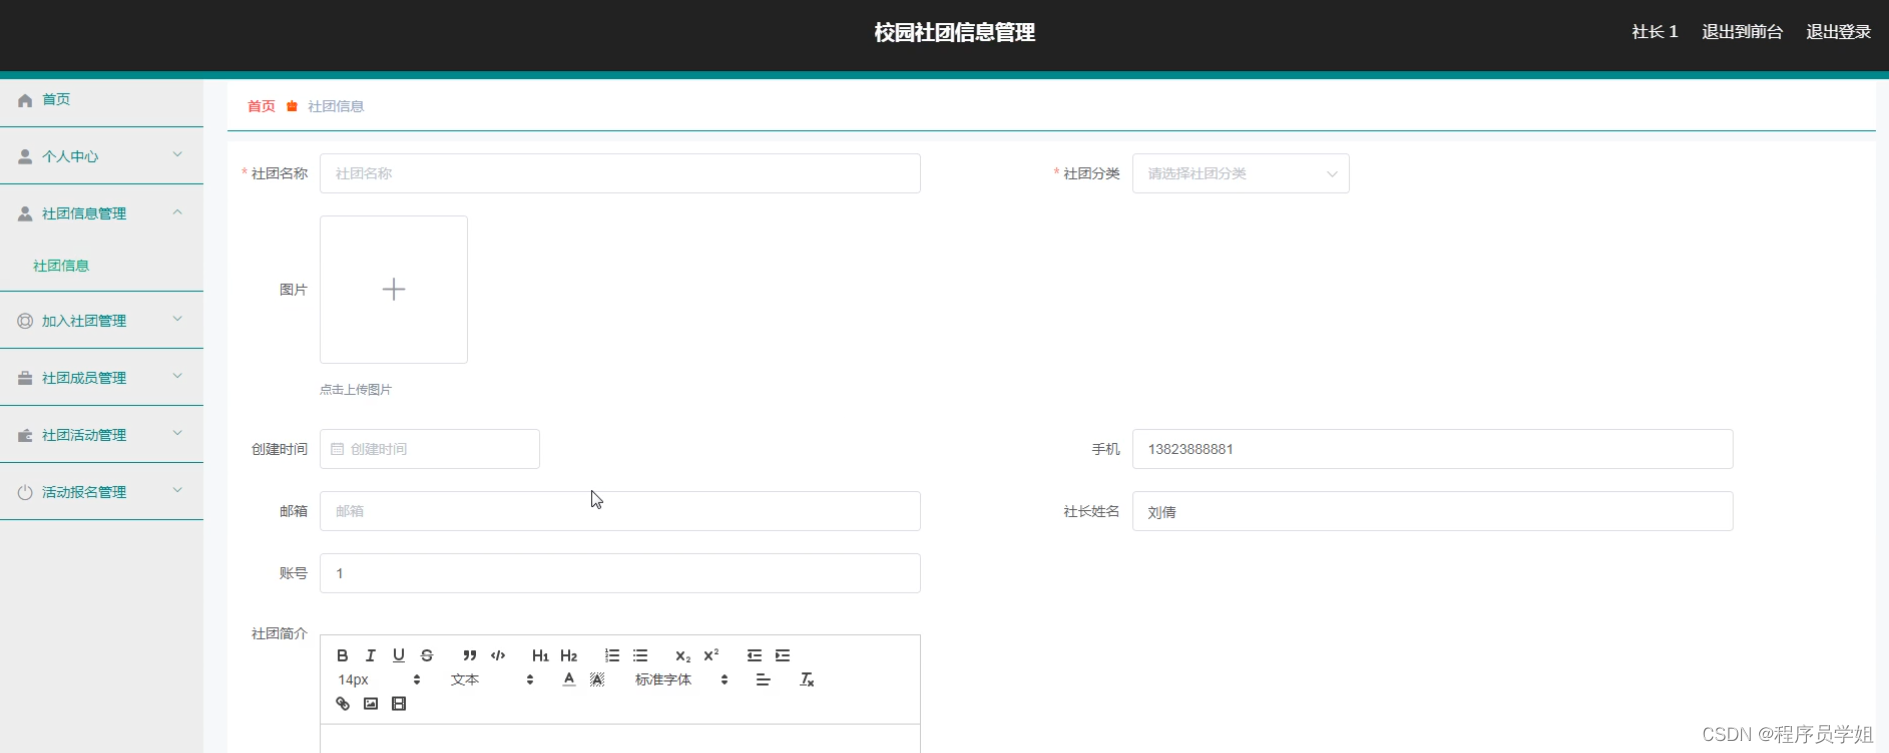Click the home icon in sidebar

pyautogui.click(x=25, y=100)
